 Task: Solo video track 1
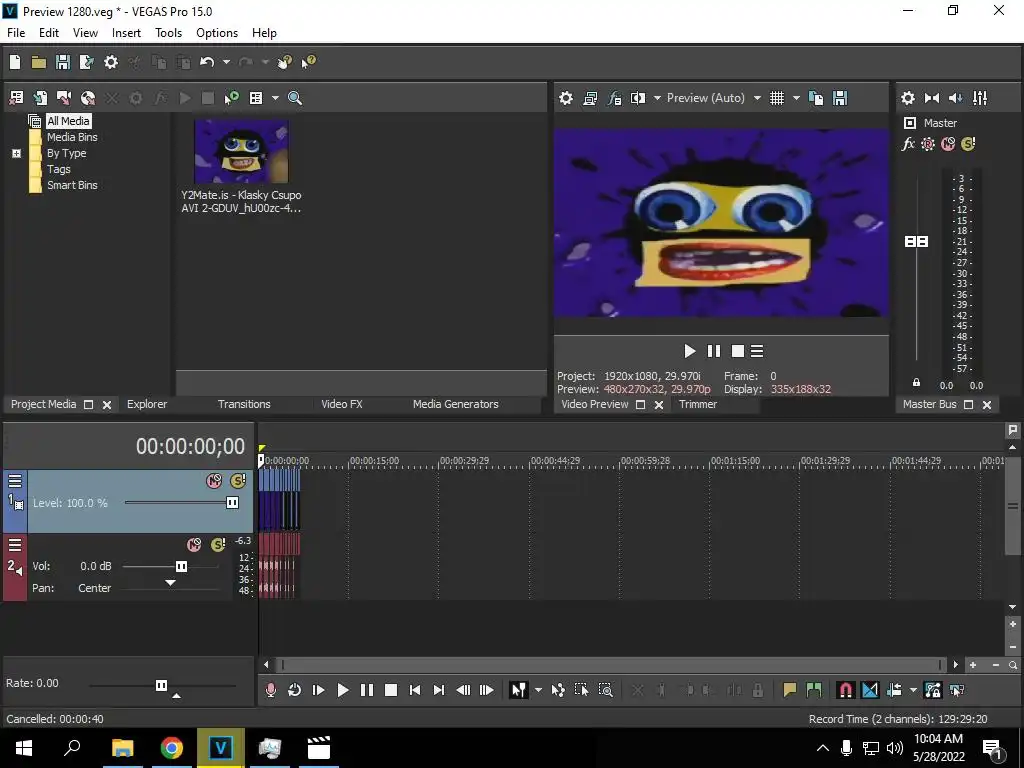coord(238,481)
